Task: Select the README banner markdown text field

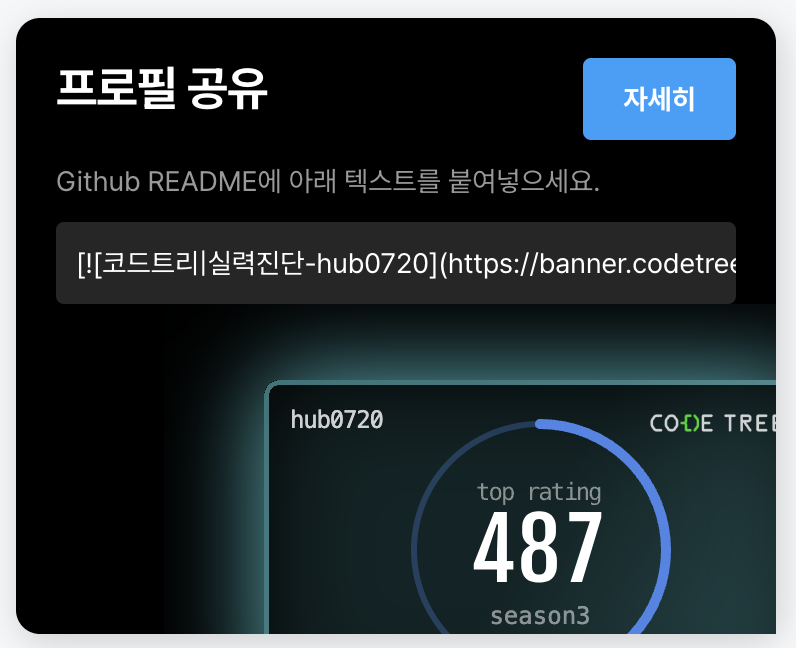Action: click(395, 263)
